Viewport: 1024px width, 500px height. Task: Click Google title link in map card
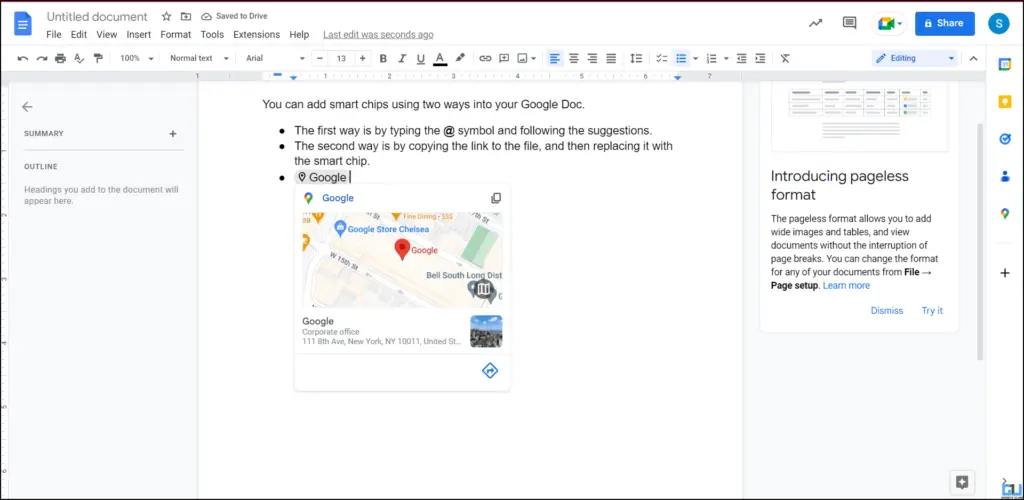338,198
